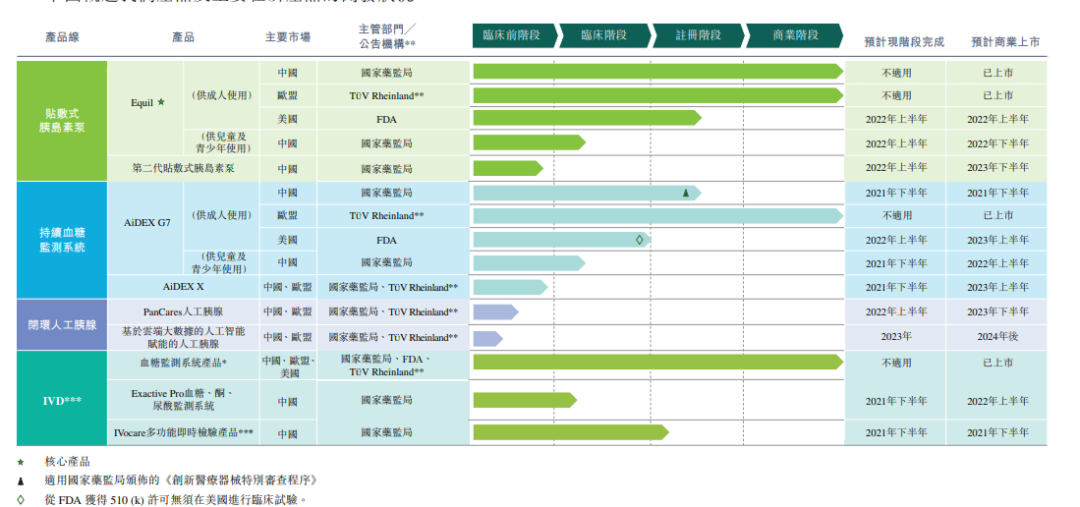Click the diamond marker in AiDEX G7 FDA bar
The height and width of the screenshot is (507, 1080).
pos(639,240)
